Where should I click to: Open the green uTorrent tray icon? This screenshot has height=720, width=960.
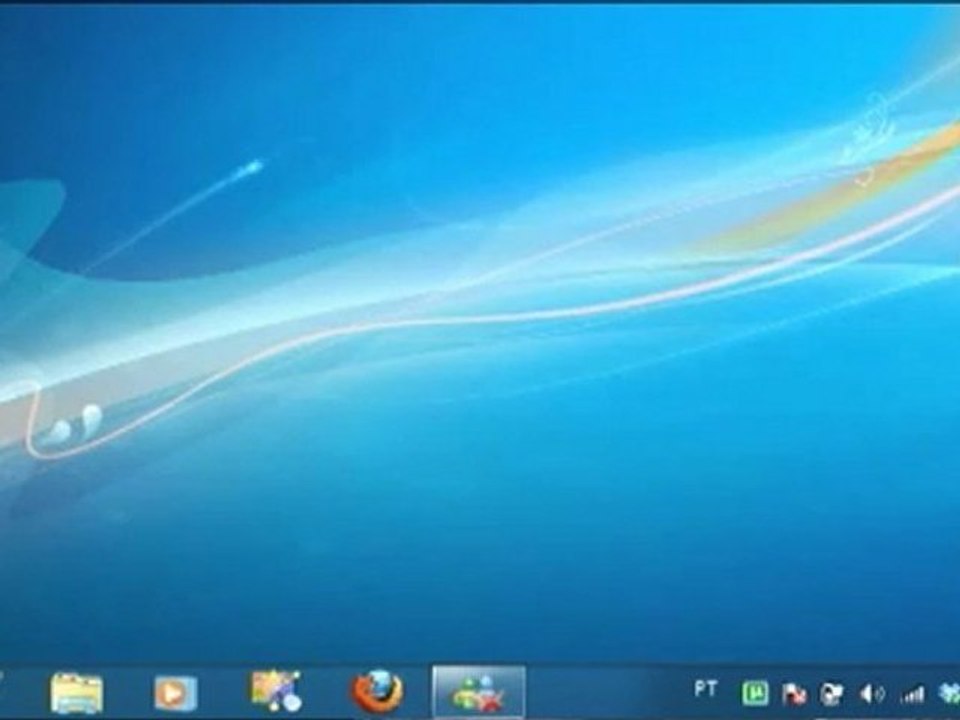(x=755, y=694)
